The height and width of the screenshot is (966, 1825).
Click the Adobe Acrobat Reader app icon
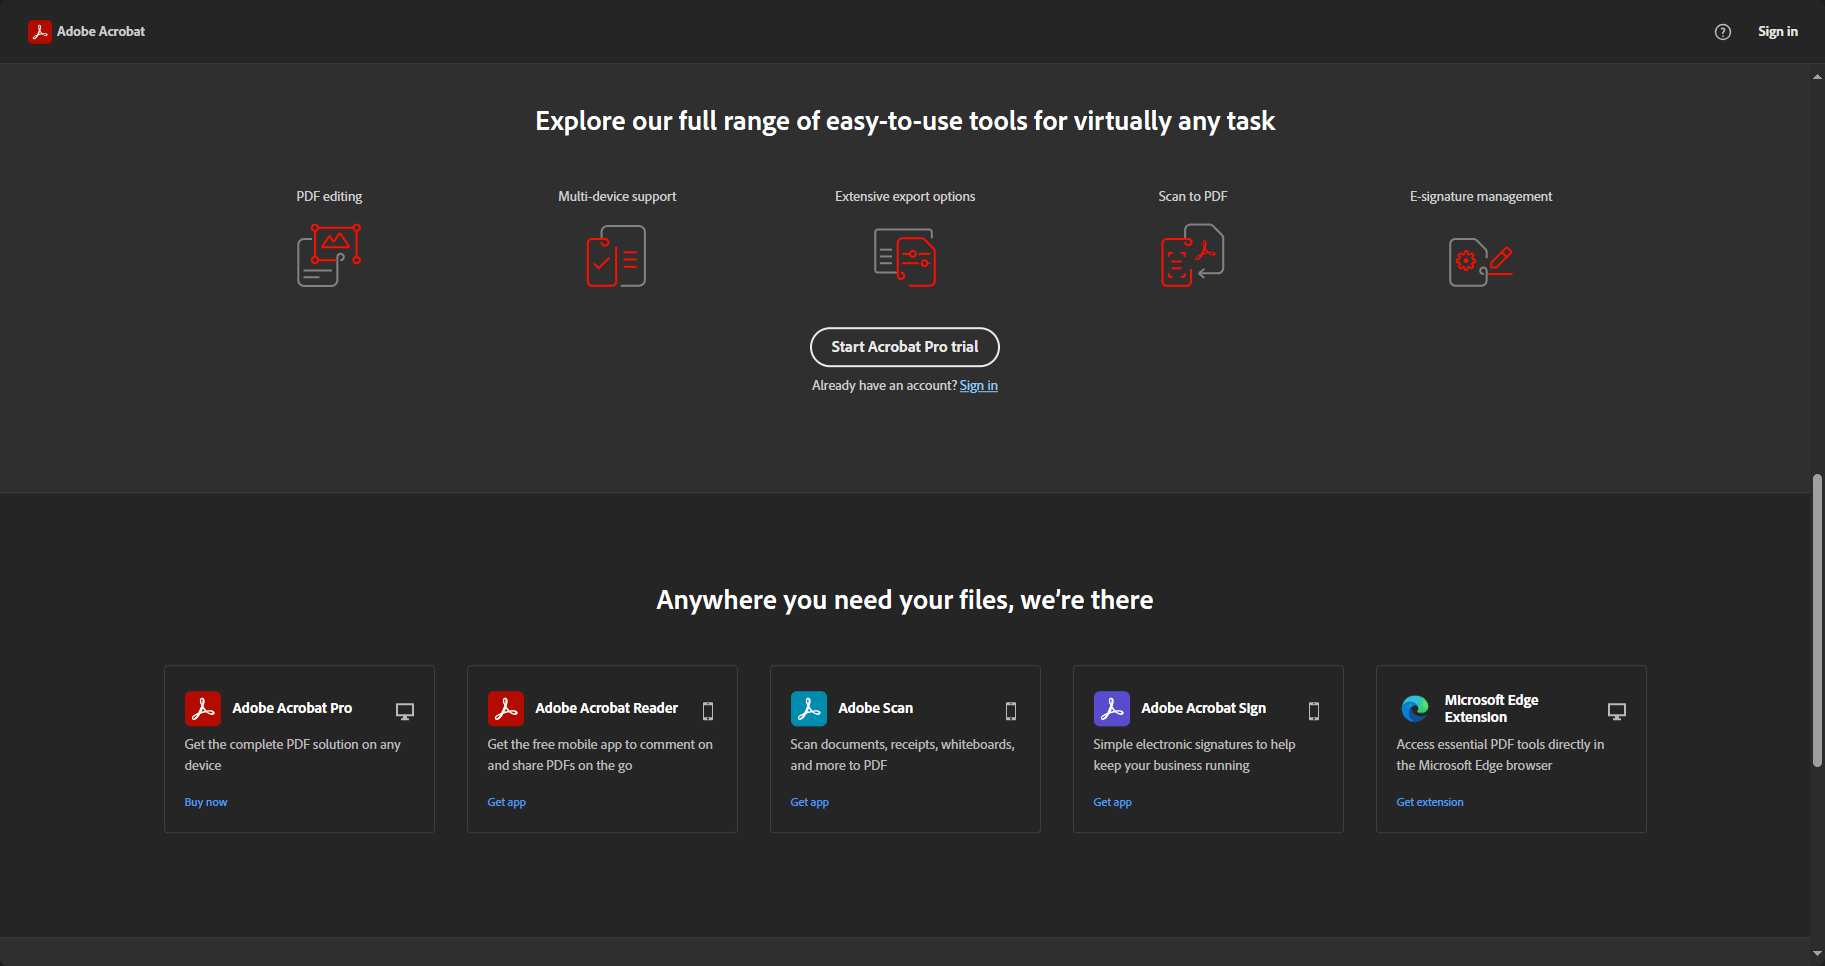tap(506, 708)
